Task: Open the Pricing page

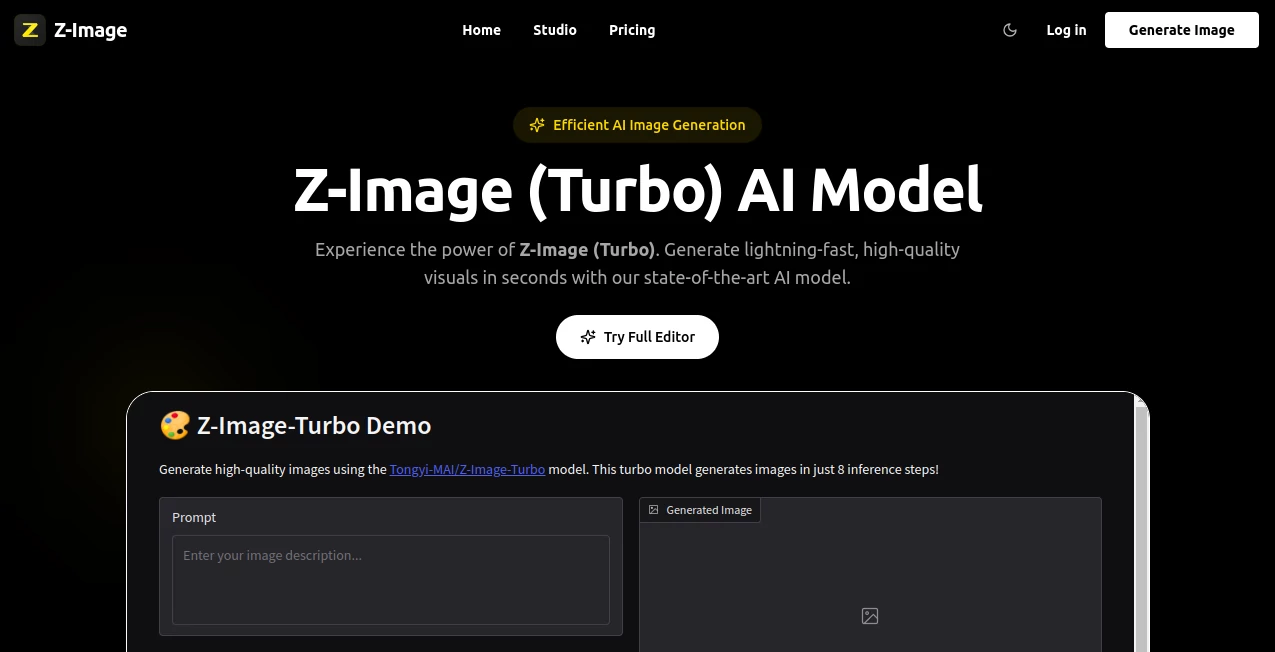Action: pyautogui.click(x=631, y=30)
